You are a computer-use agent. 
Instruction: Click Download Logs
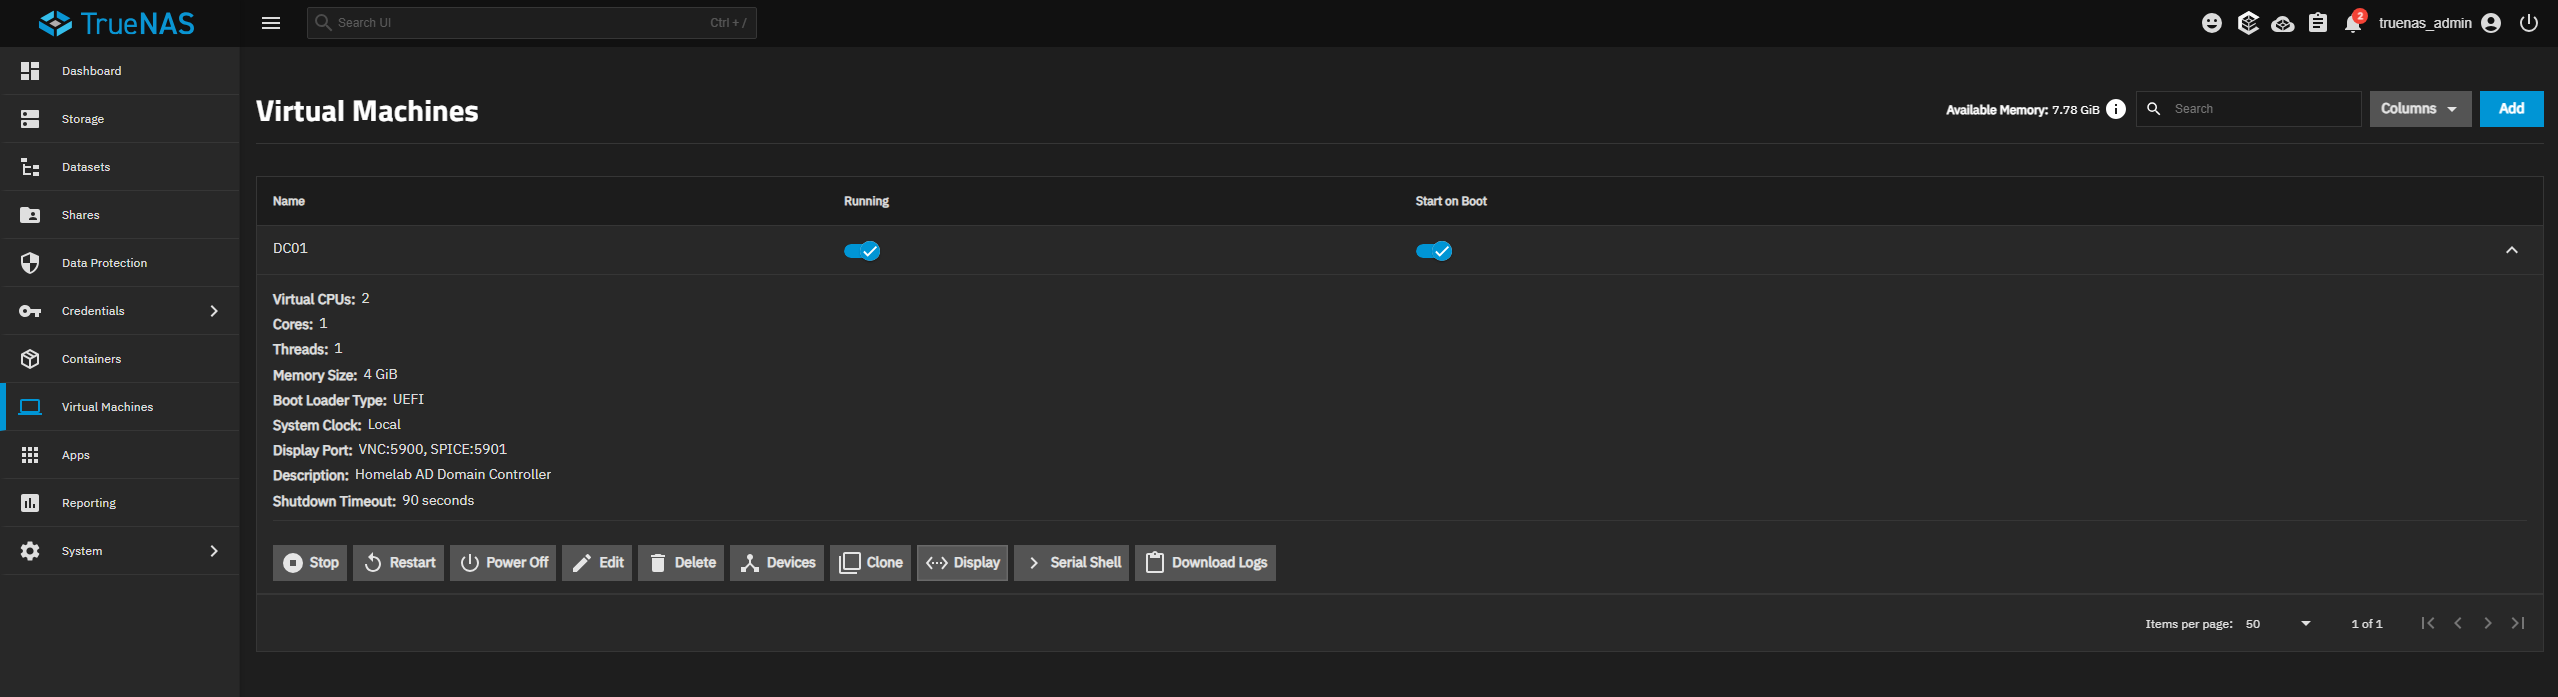pyautogui.click(x=1205, y=563)
